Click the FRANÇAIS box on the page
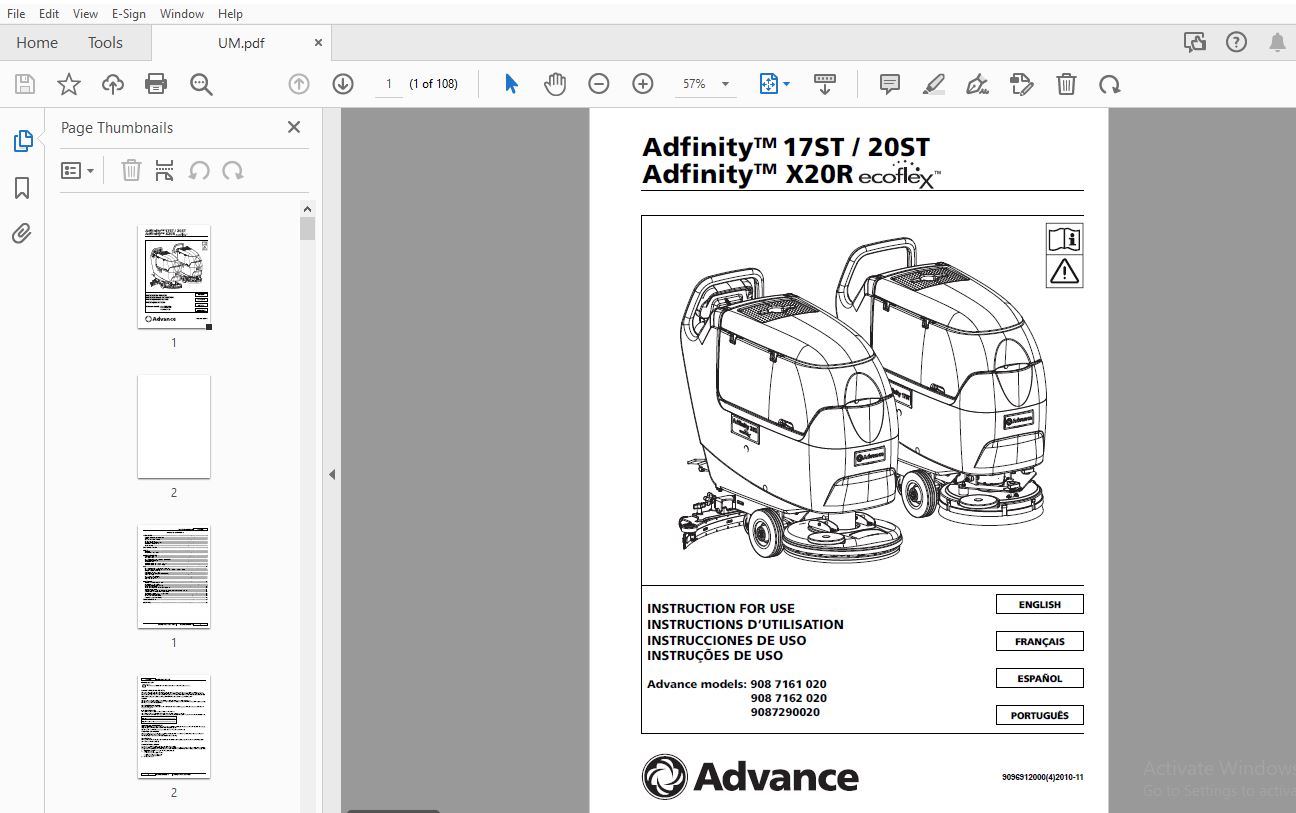This screenshot has height=813, width=1296. coord(1040,641)
